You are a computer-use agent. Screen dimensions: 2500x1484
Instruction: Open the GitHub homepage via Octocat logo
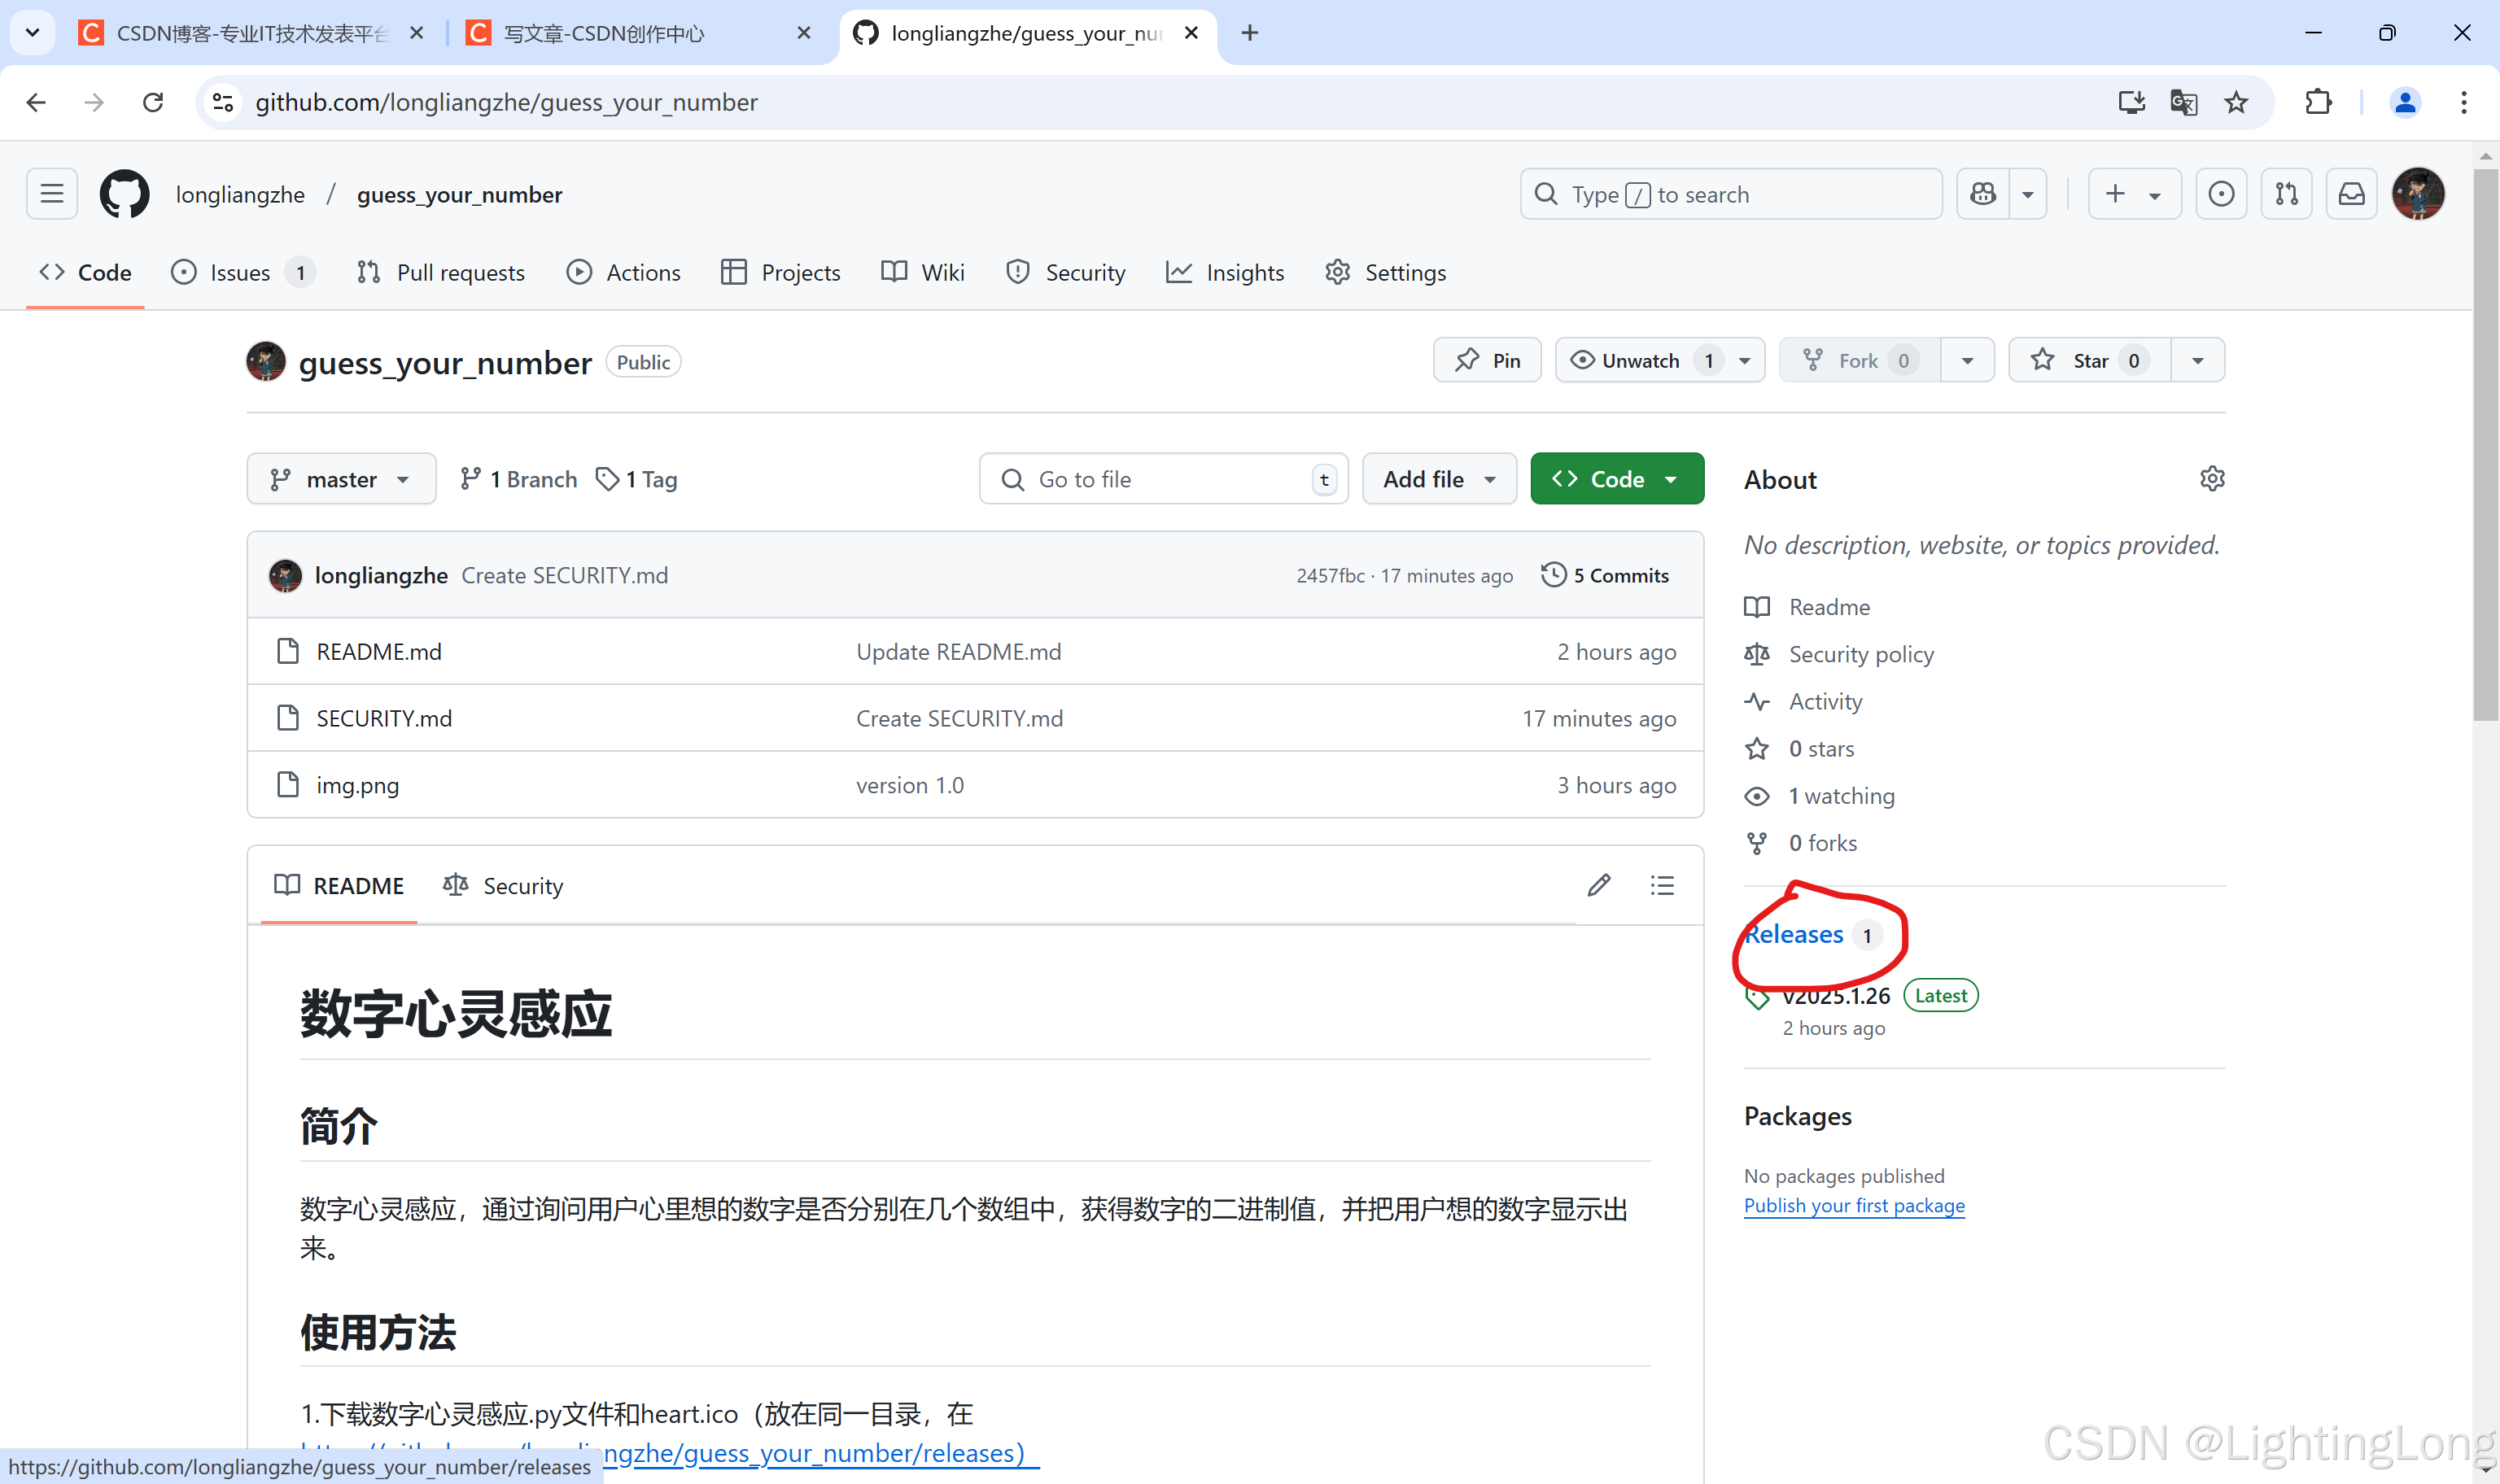(124, 194)
